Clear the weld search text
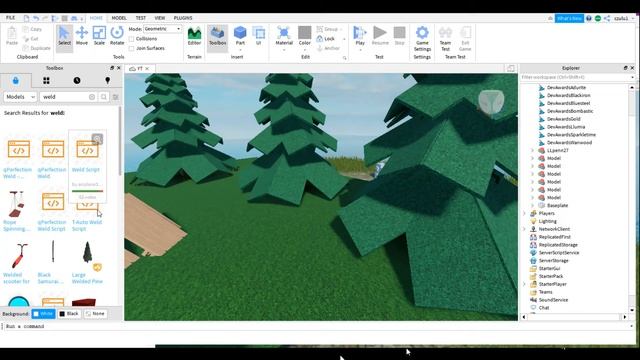 click(x=92, y=97)
